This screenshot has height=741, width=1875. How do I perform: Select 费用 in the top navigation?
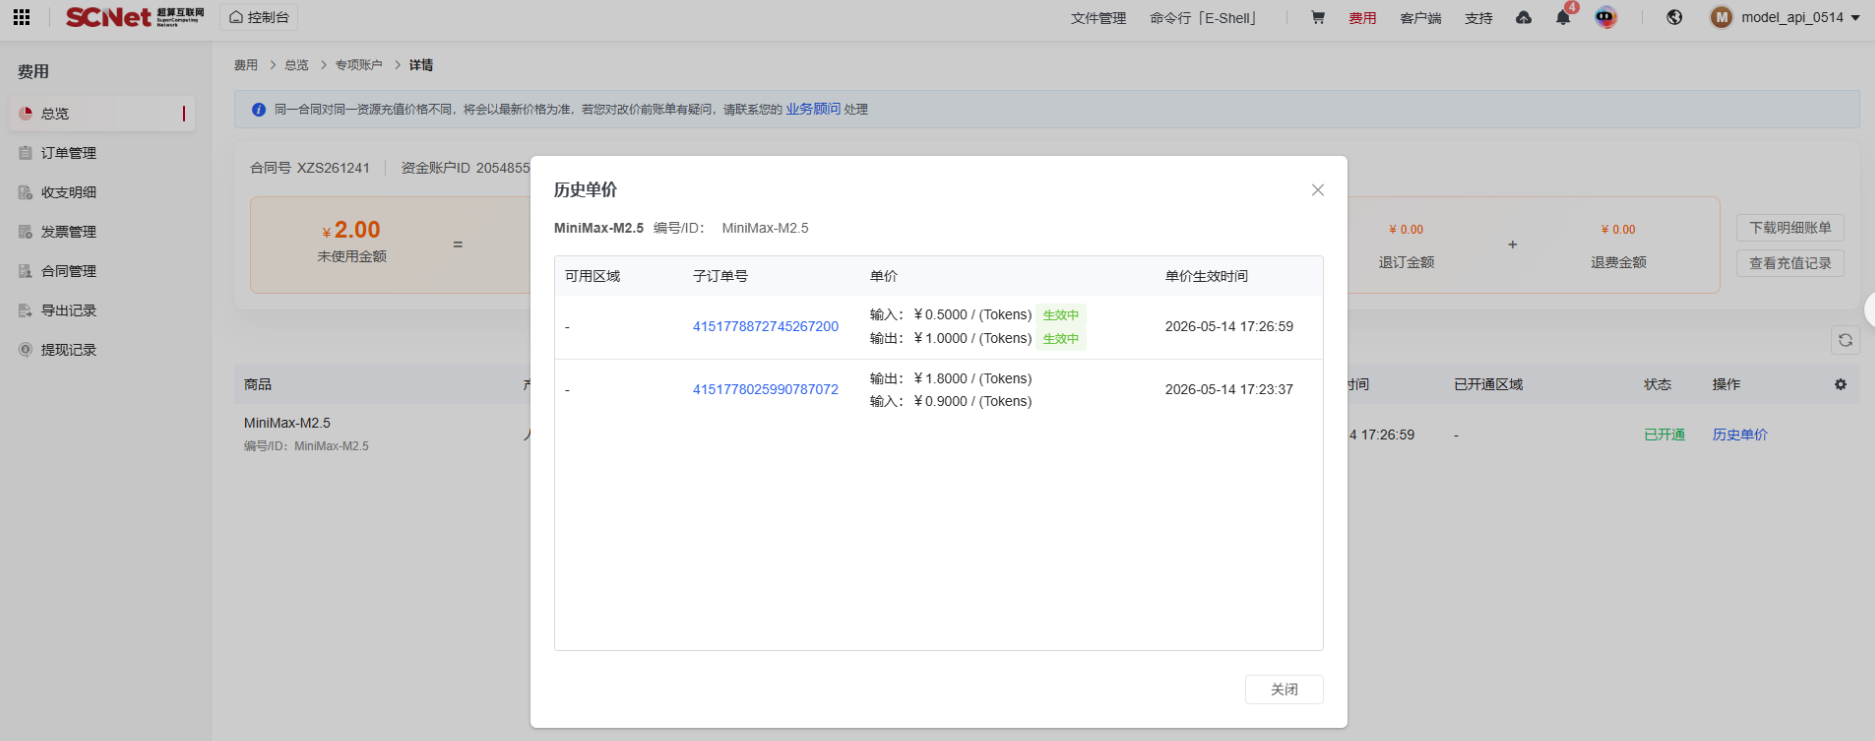pos(1362,18)
